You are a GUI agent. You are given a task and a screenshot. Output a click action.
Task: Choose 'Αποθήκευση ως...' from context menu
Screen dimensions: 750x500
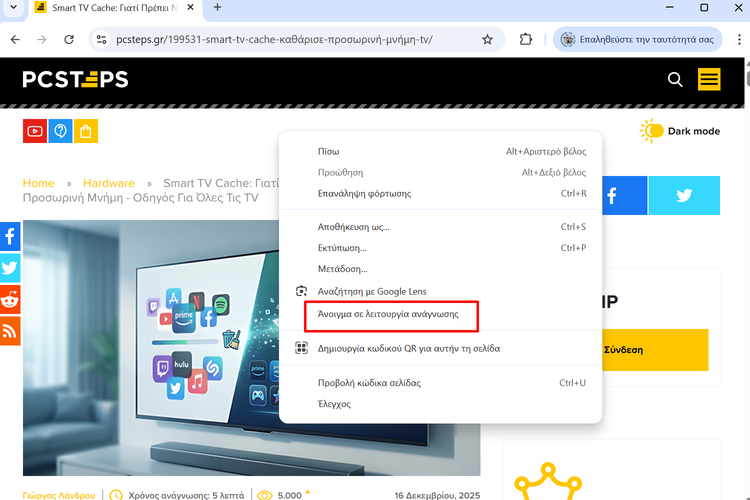point(353,227)
